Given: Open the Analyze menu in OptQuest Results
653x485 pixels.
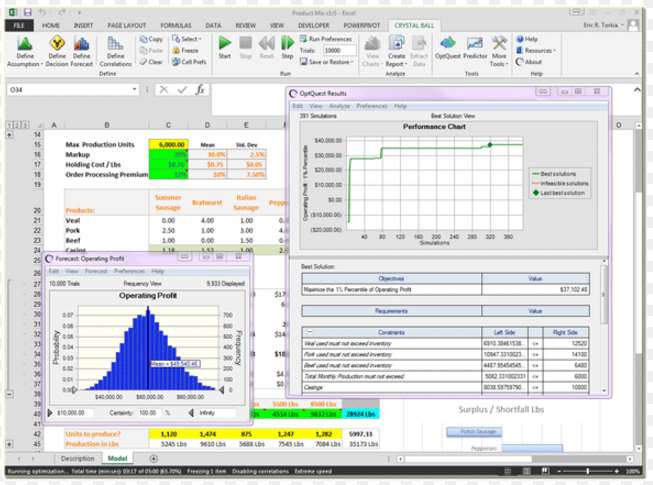Looking at the screenshot, I should click(339, 105).
